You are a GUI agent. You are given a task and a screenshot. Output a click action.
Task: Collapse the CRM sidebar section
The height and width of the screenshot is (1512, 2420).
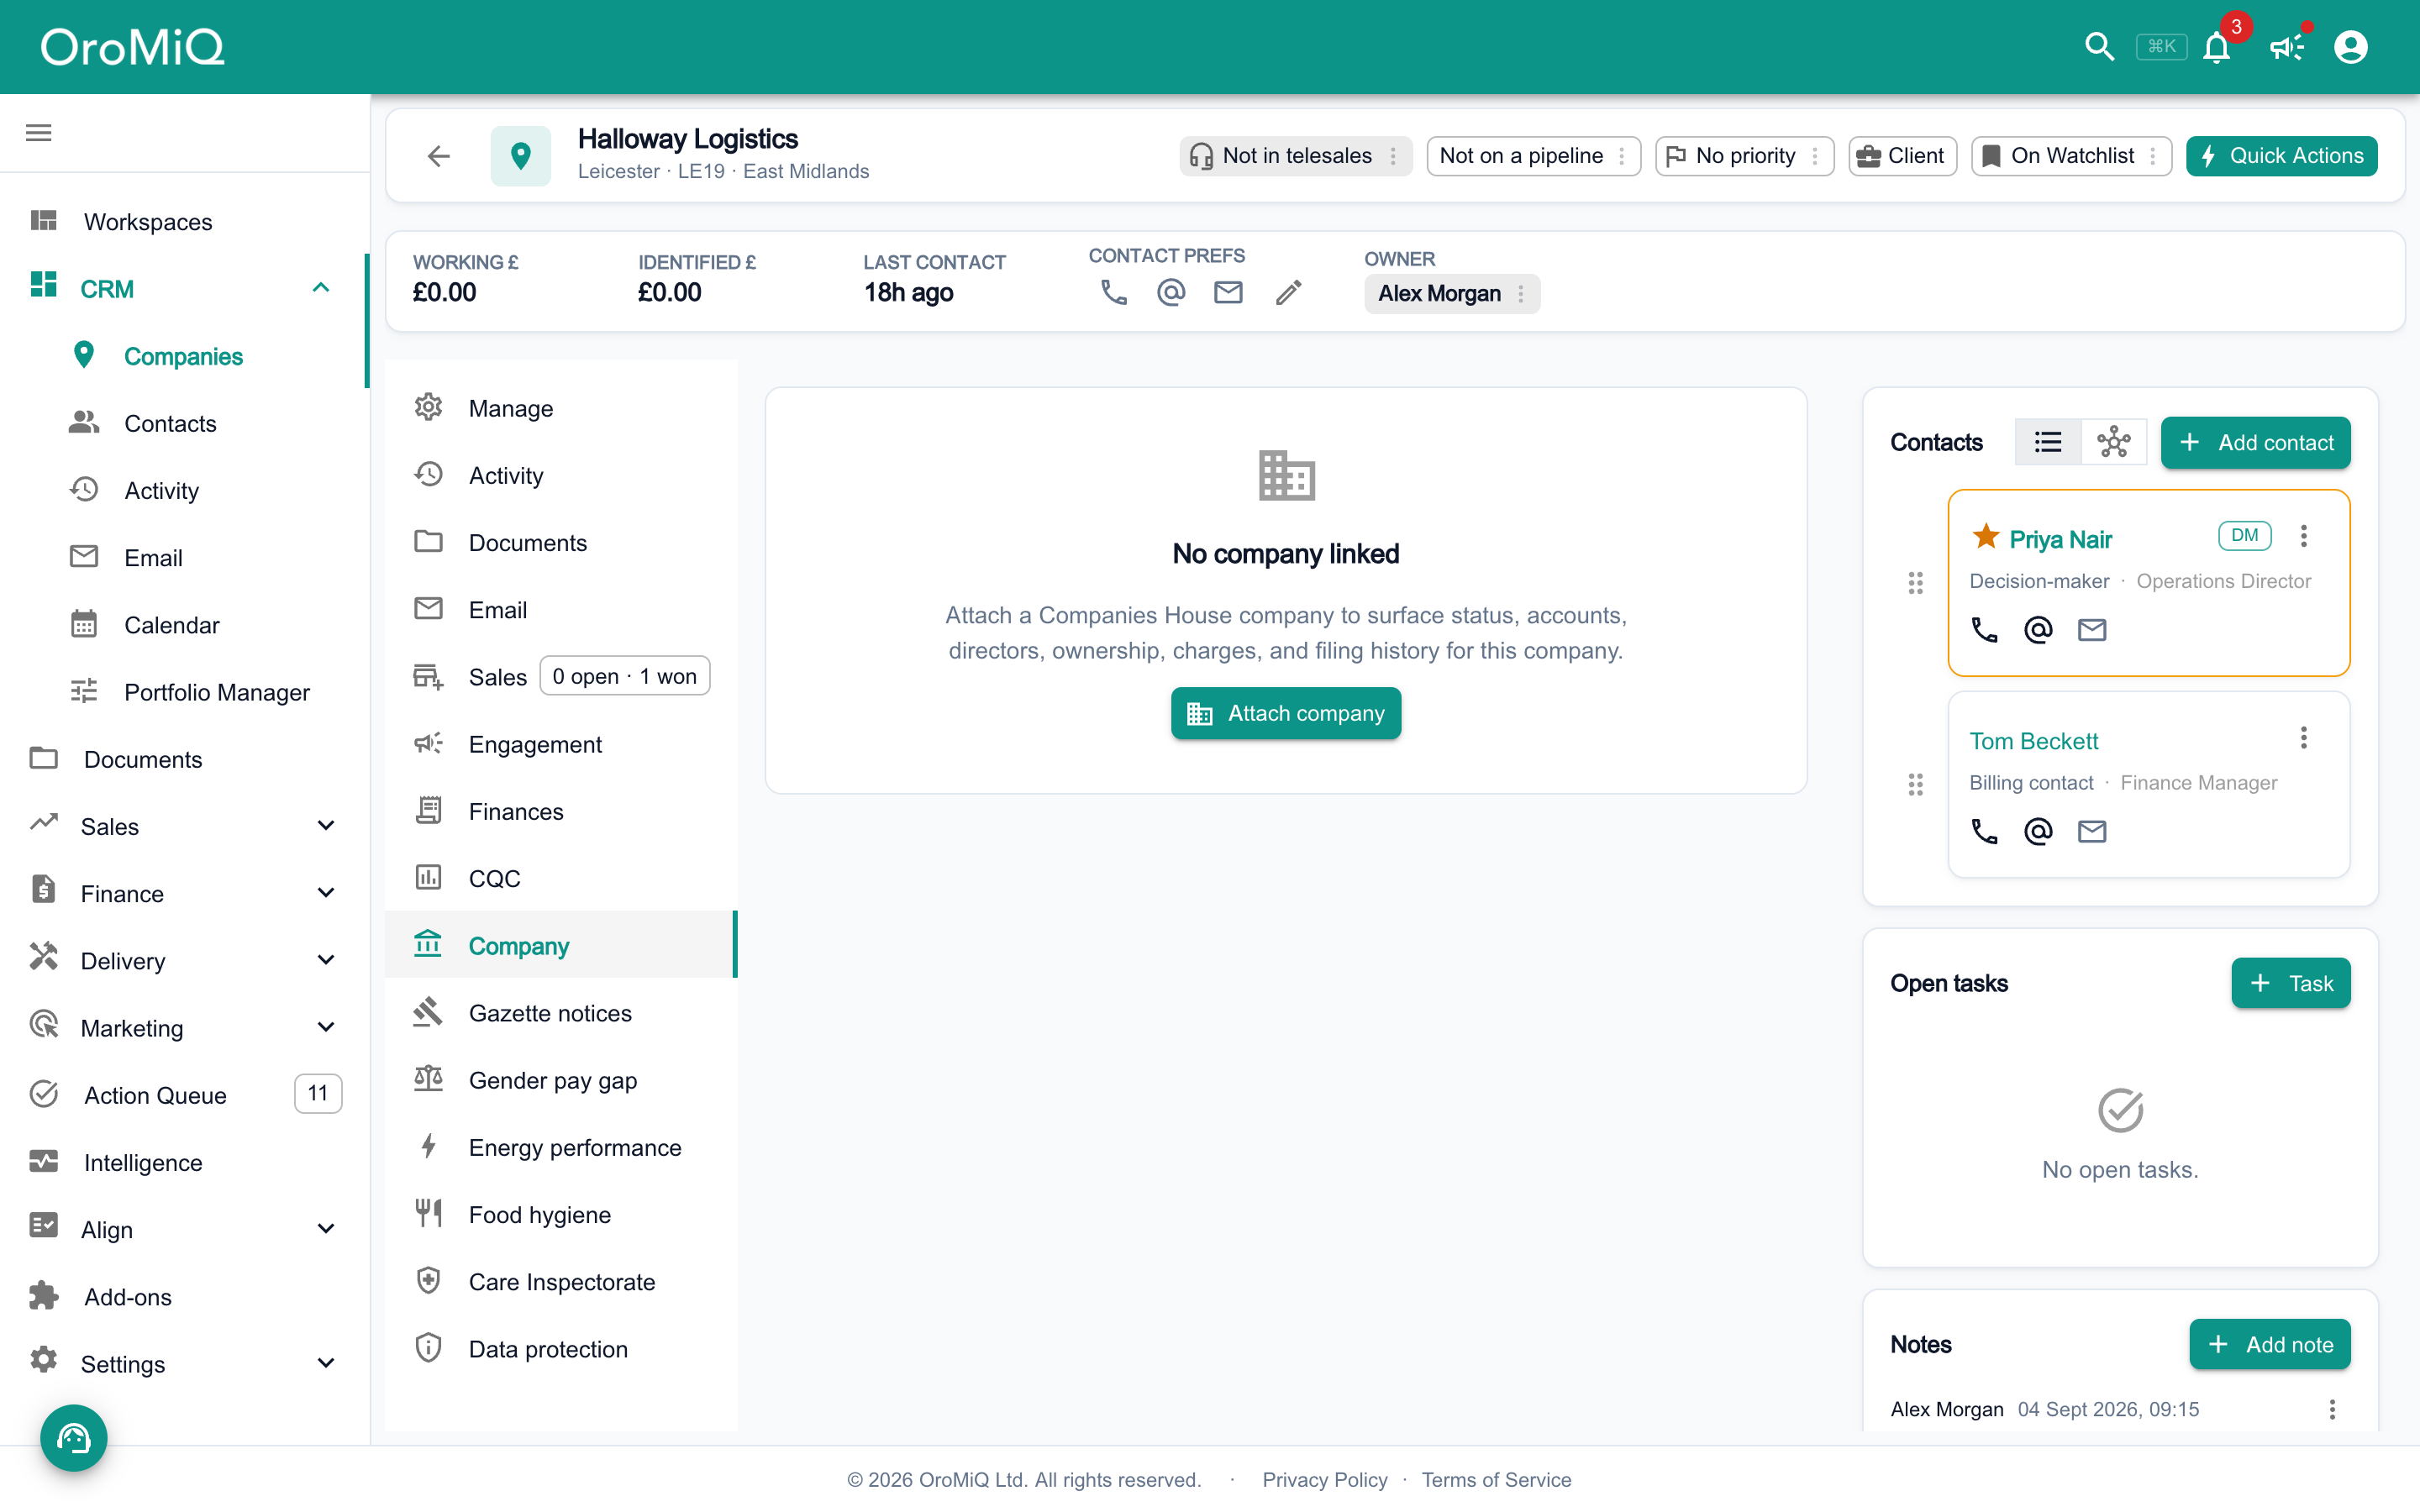coord(321,288)
